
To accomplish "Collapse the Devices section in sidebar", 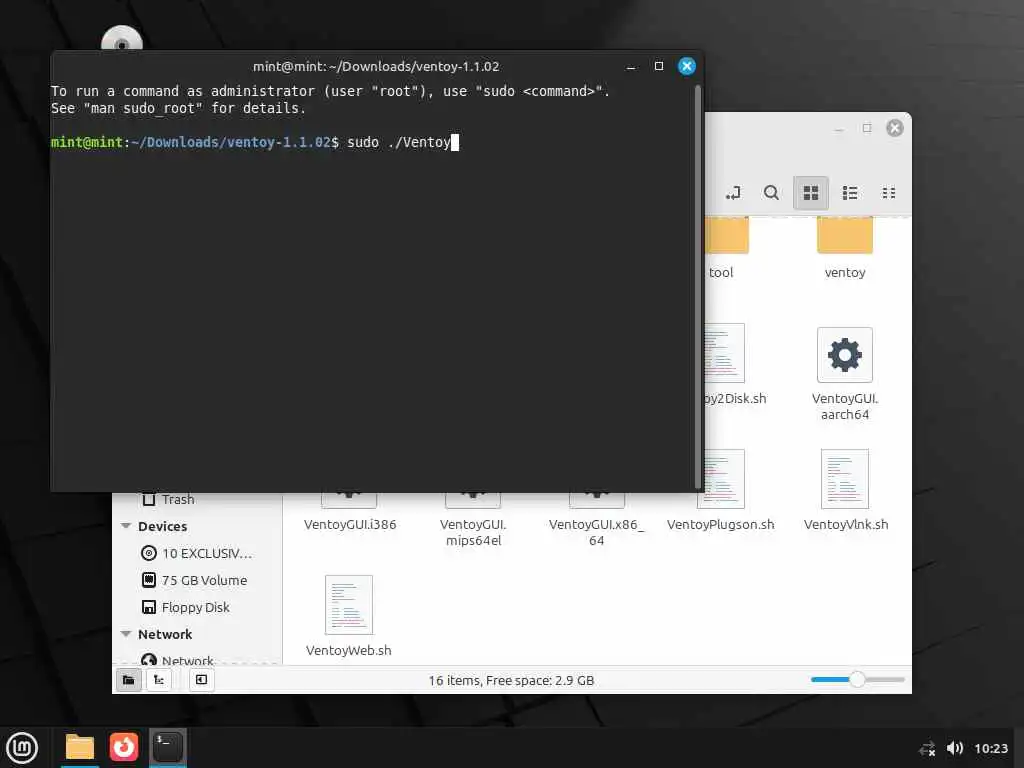I will (x=126, y=526).
